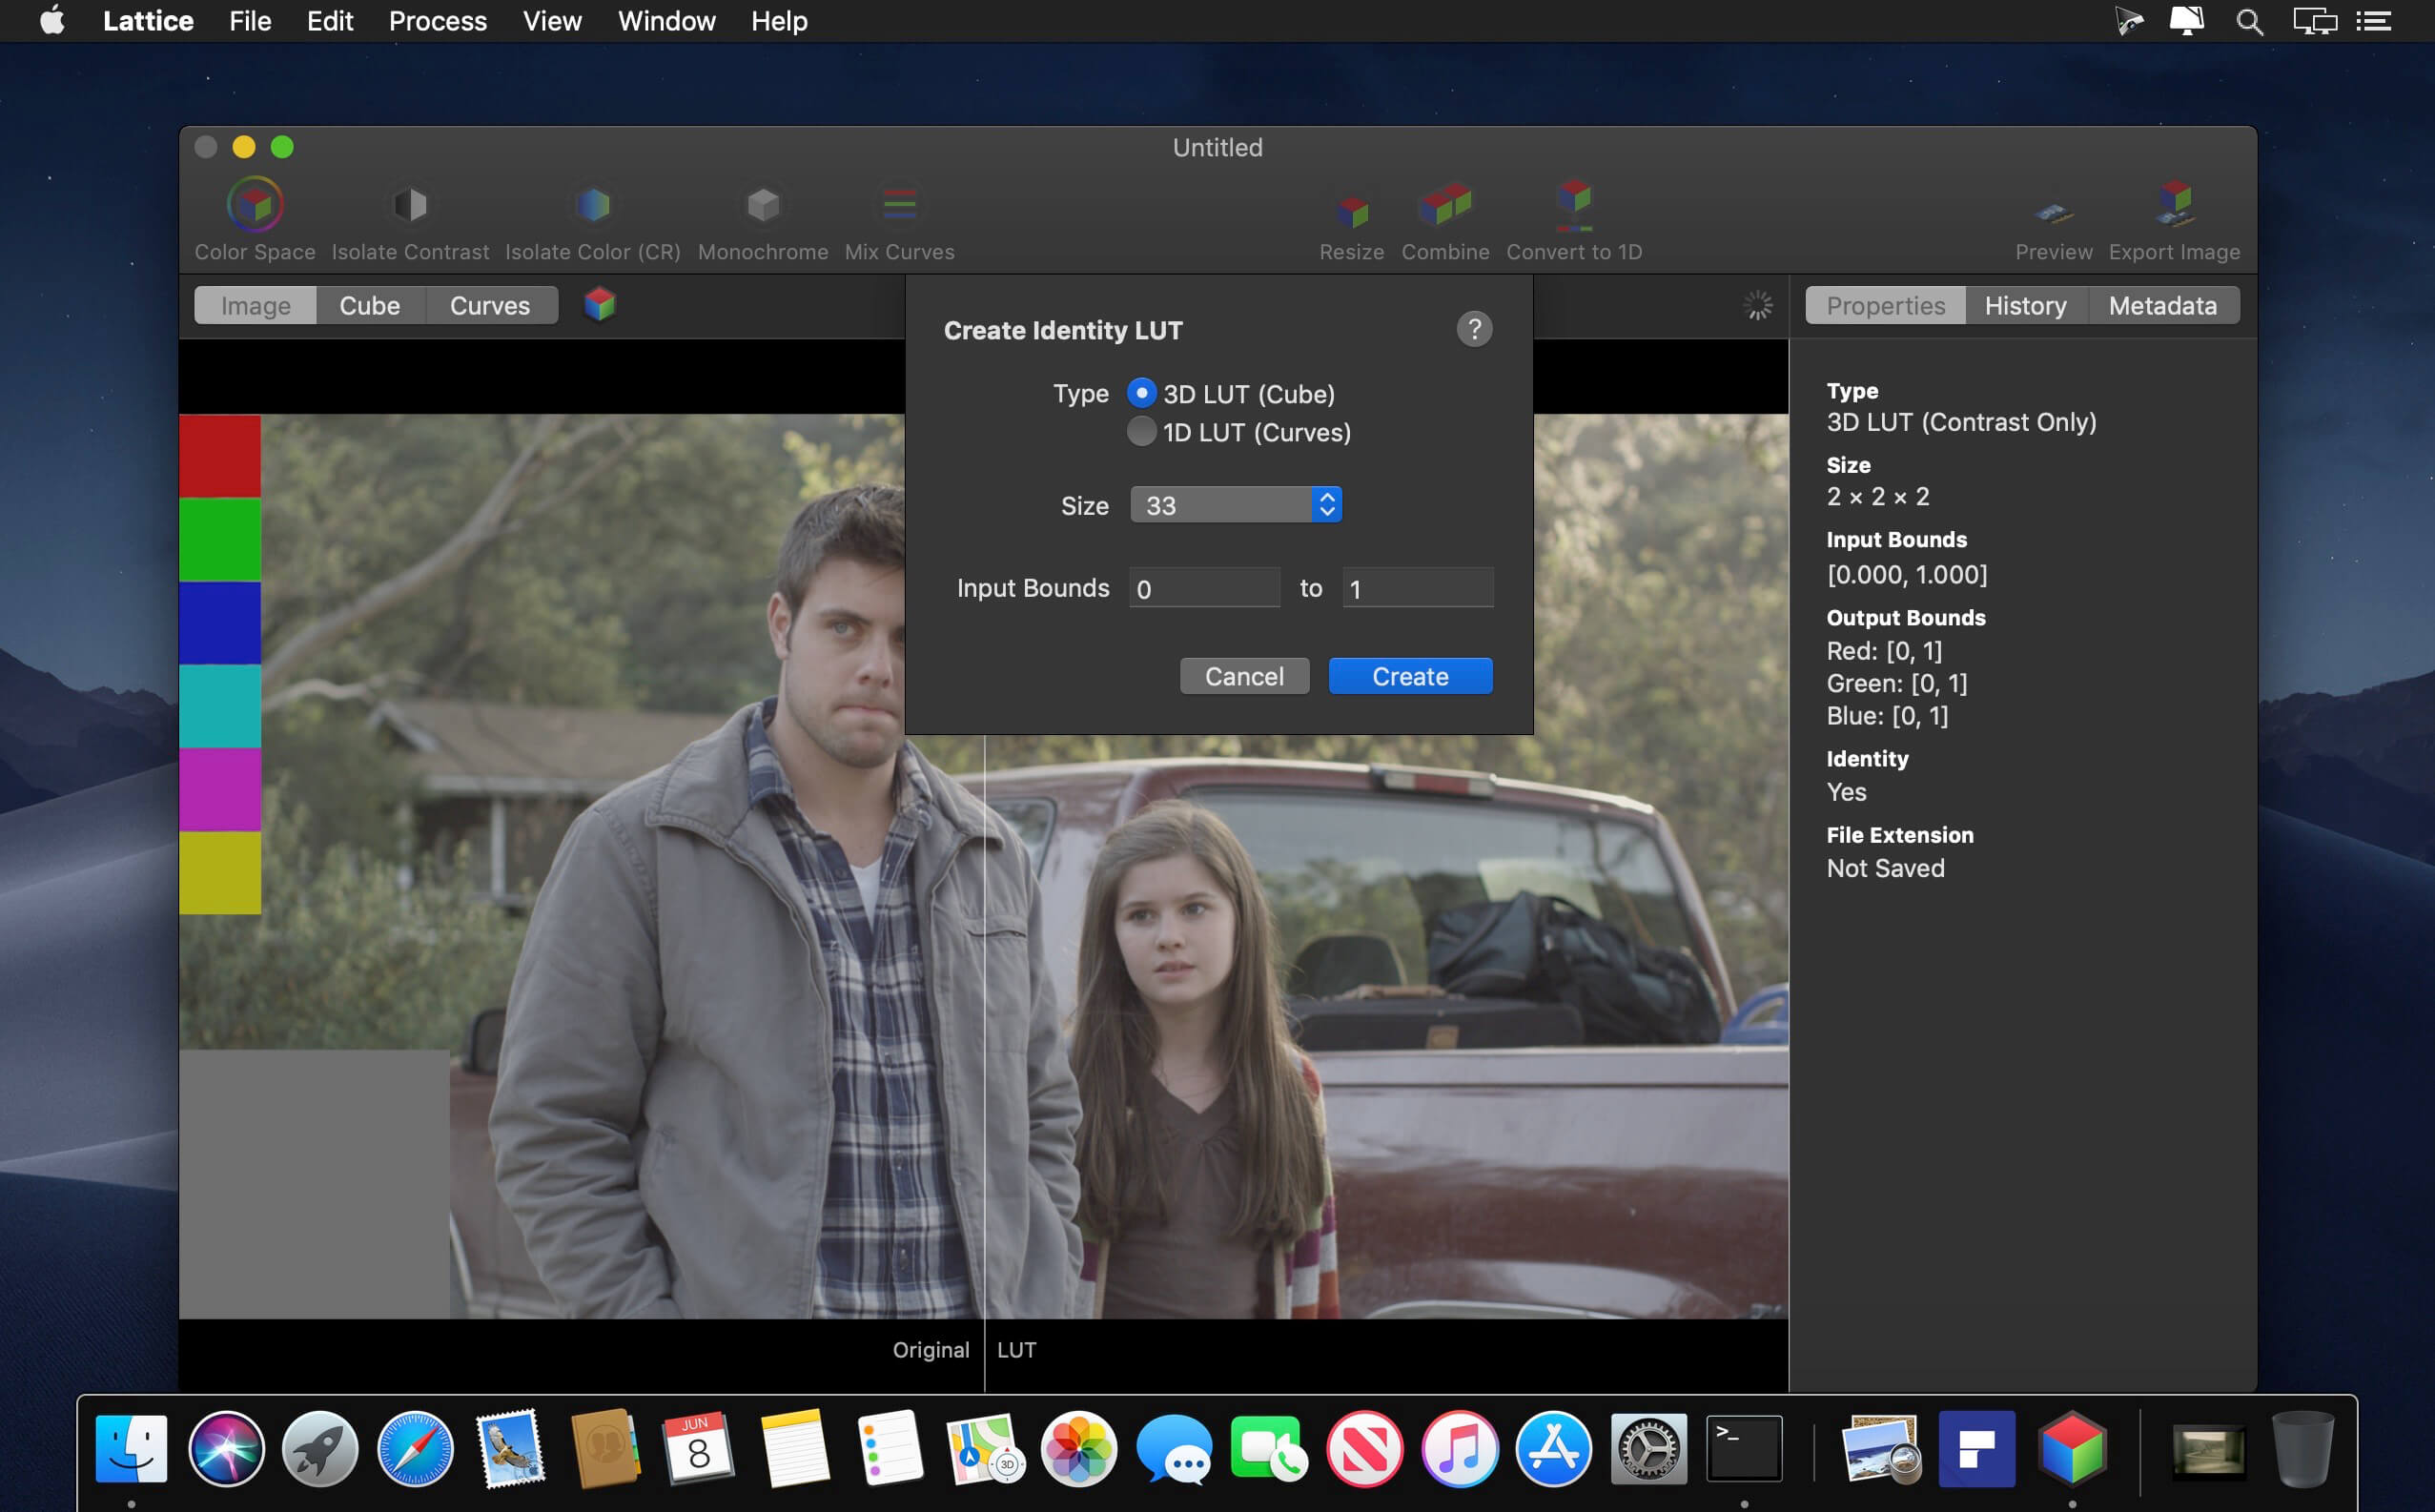The height and width of the screenshot is (1512, 2435).
Task: Select the Monochrome toolbar icon
Action: (x=762, y=206)
